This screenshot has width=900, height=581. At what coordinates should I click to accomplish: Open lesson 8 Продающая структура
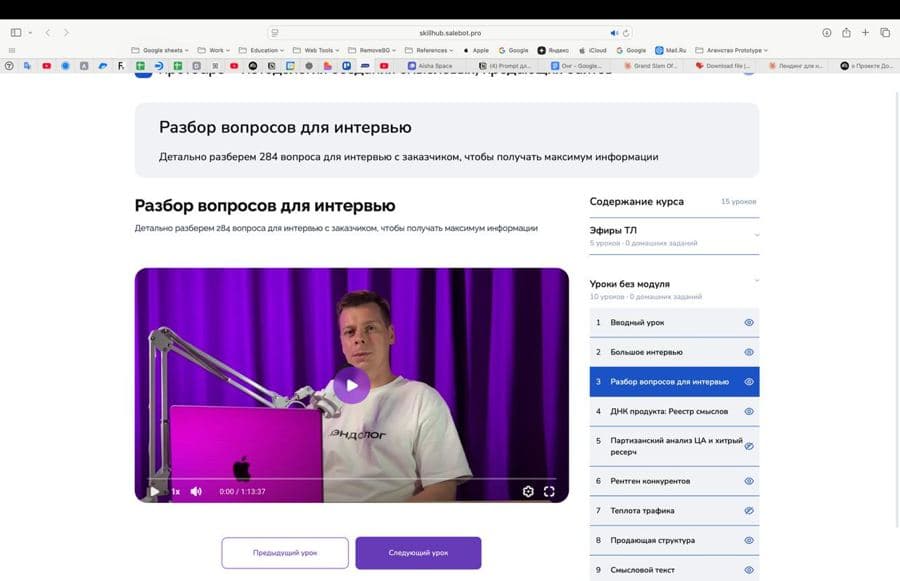[674, 540]
